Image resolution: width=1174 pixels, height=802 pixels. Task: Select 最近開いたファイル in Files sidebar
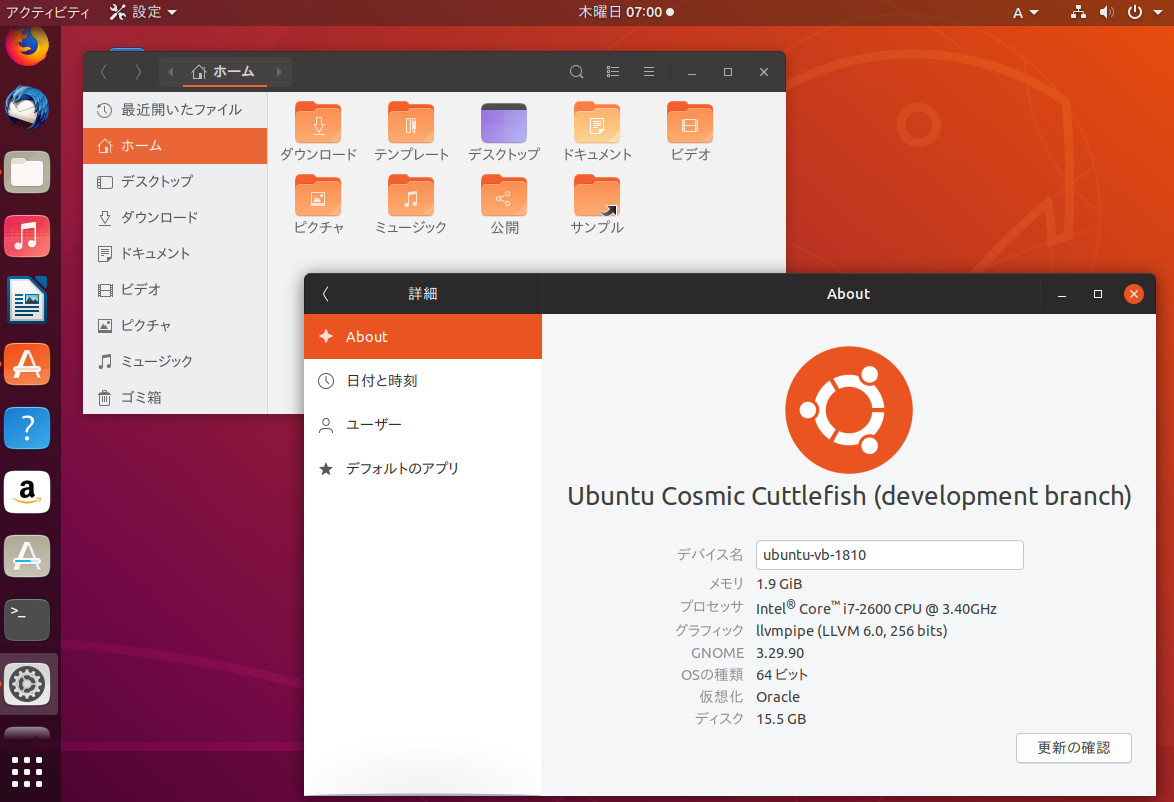175,110
